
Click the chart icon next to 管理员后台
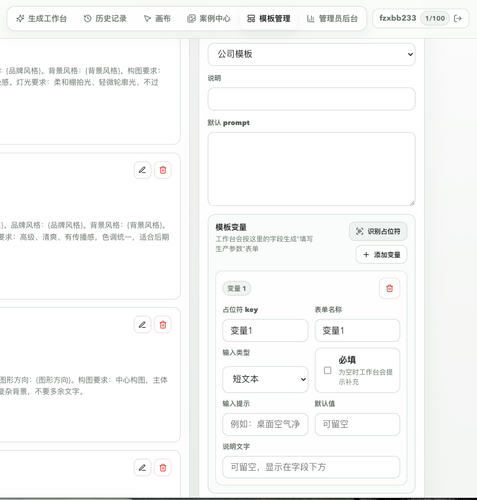pyautogui.click(x=310, y=19)
